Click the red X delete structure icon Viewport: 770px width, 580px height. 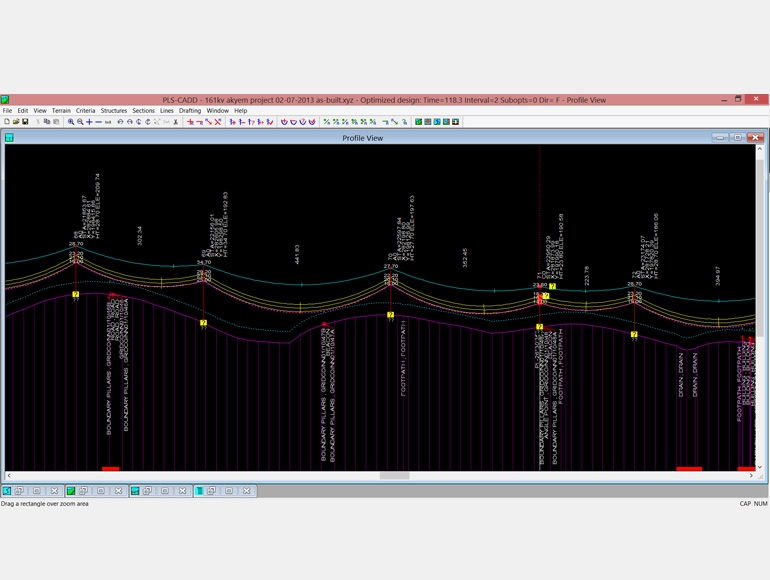tap(218, 122)
